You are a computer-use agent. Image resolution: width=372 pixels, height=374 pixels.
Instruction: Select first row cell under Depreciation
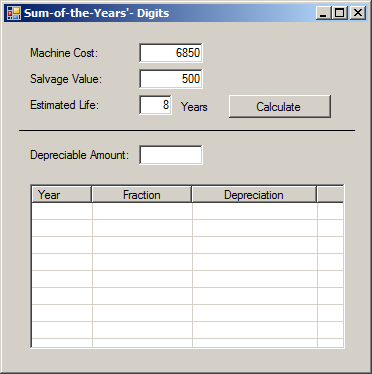(x=255, y=211)
